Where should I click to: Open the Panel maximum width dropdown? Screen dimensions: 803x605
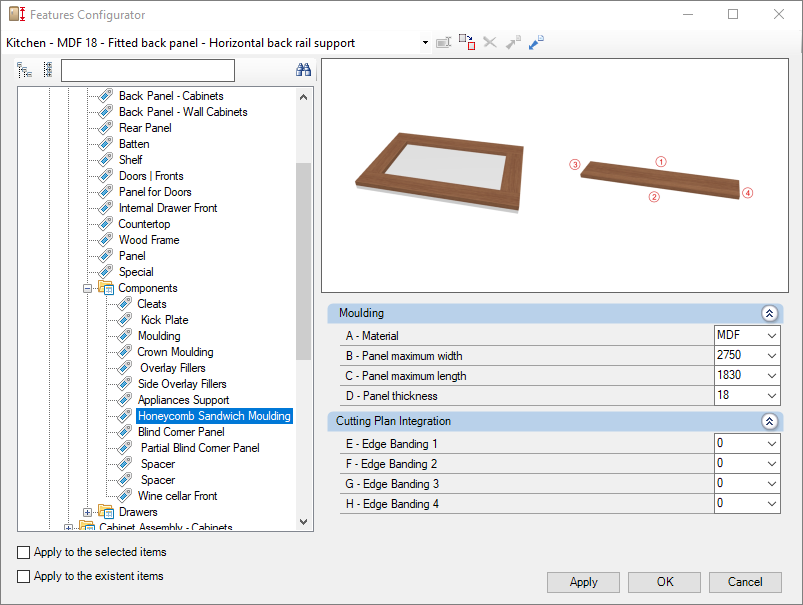pos(772,356)
